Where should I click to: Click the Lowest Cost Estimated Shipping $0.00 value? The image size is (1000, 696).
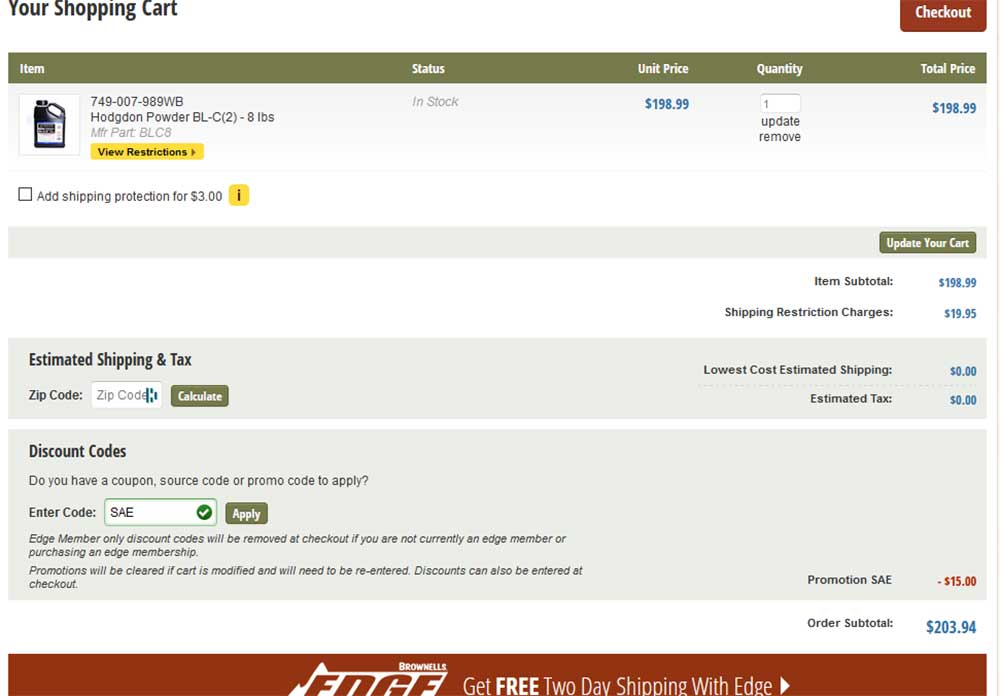point(962,371)
